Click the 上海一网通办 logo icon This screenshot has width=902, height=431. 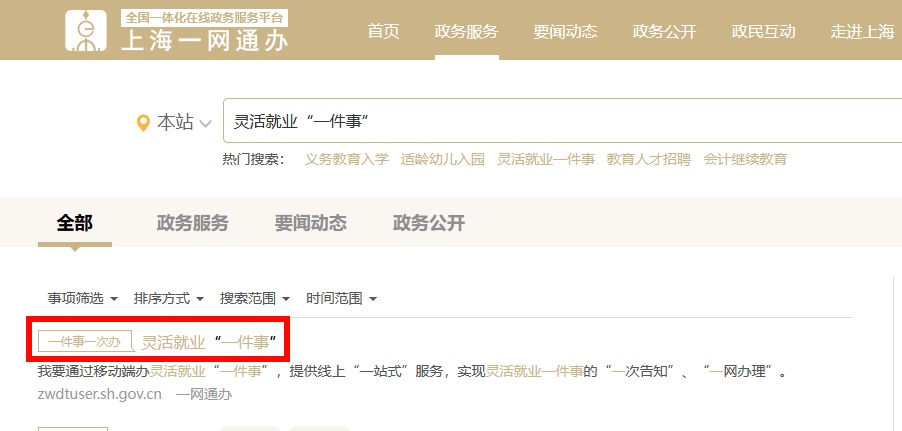pyautogui.click(x=86, y=30)
